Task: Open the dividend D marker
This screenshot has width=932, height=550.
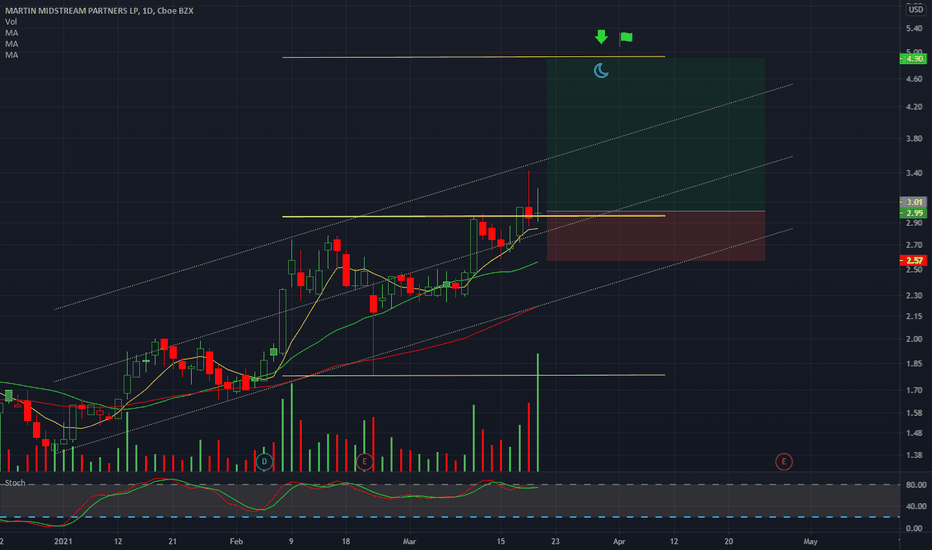Action: point(264,461)
